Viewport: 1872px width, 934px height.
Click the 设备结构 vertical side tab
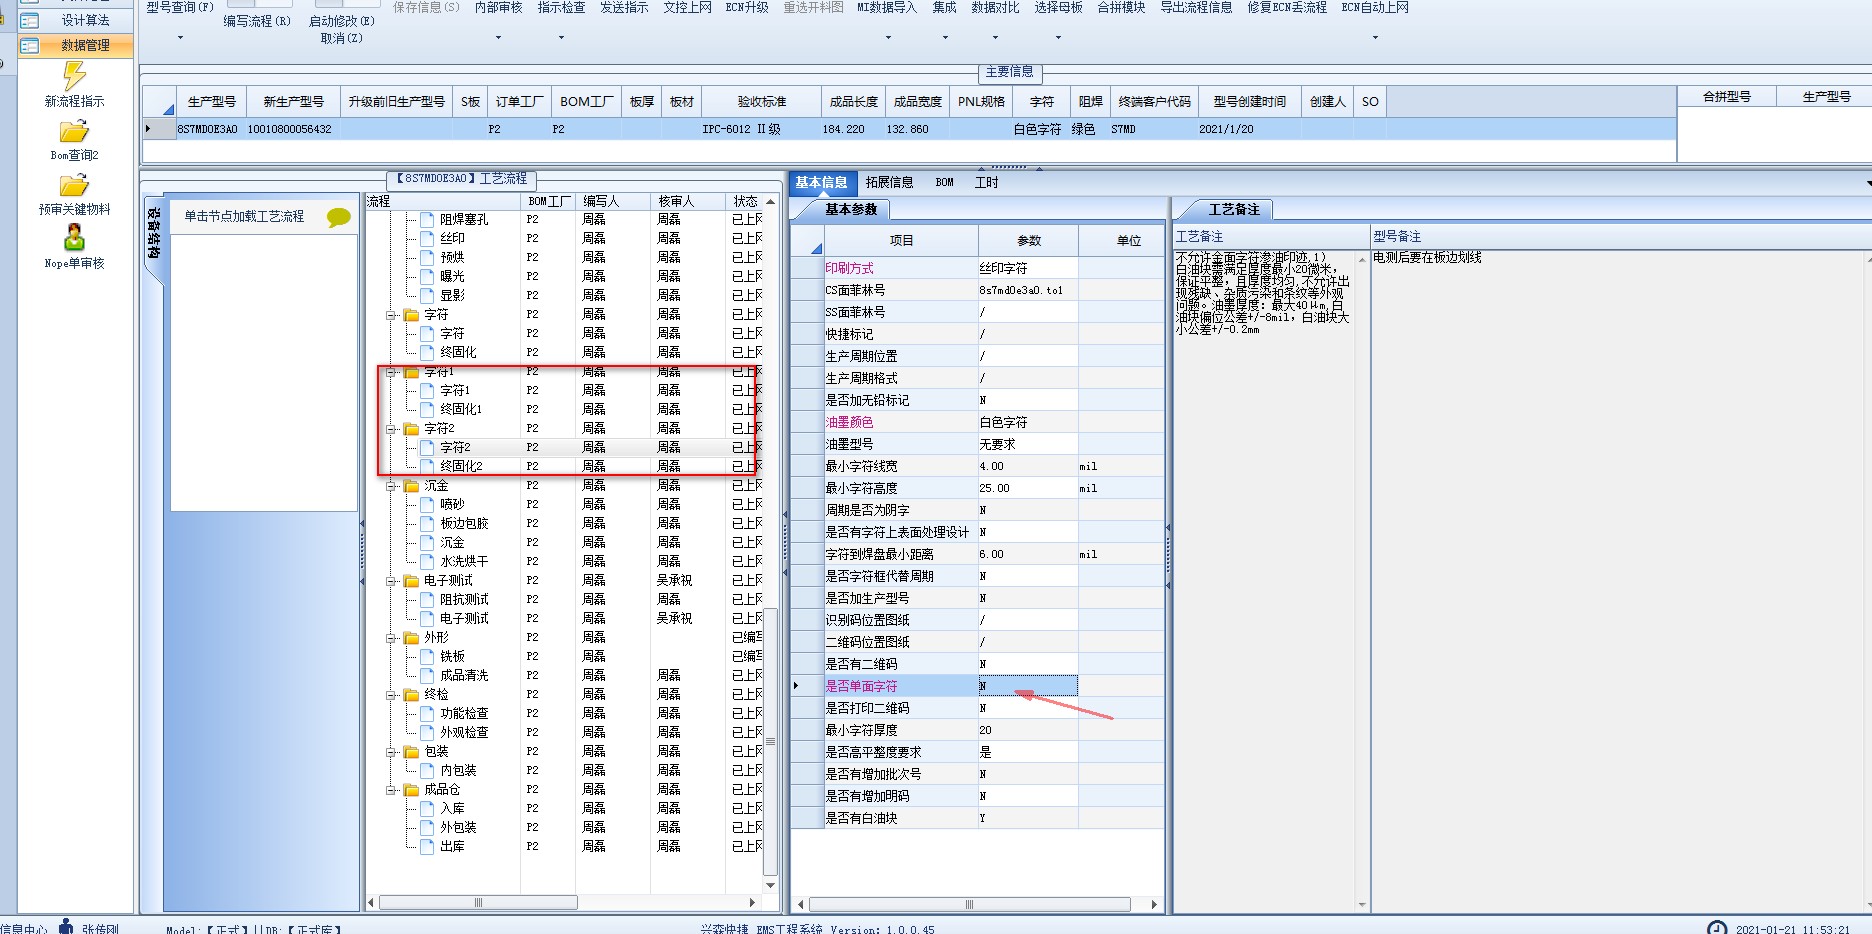click(x=153, y=233)
